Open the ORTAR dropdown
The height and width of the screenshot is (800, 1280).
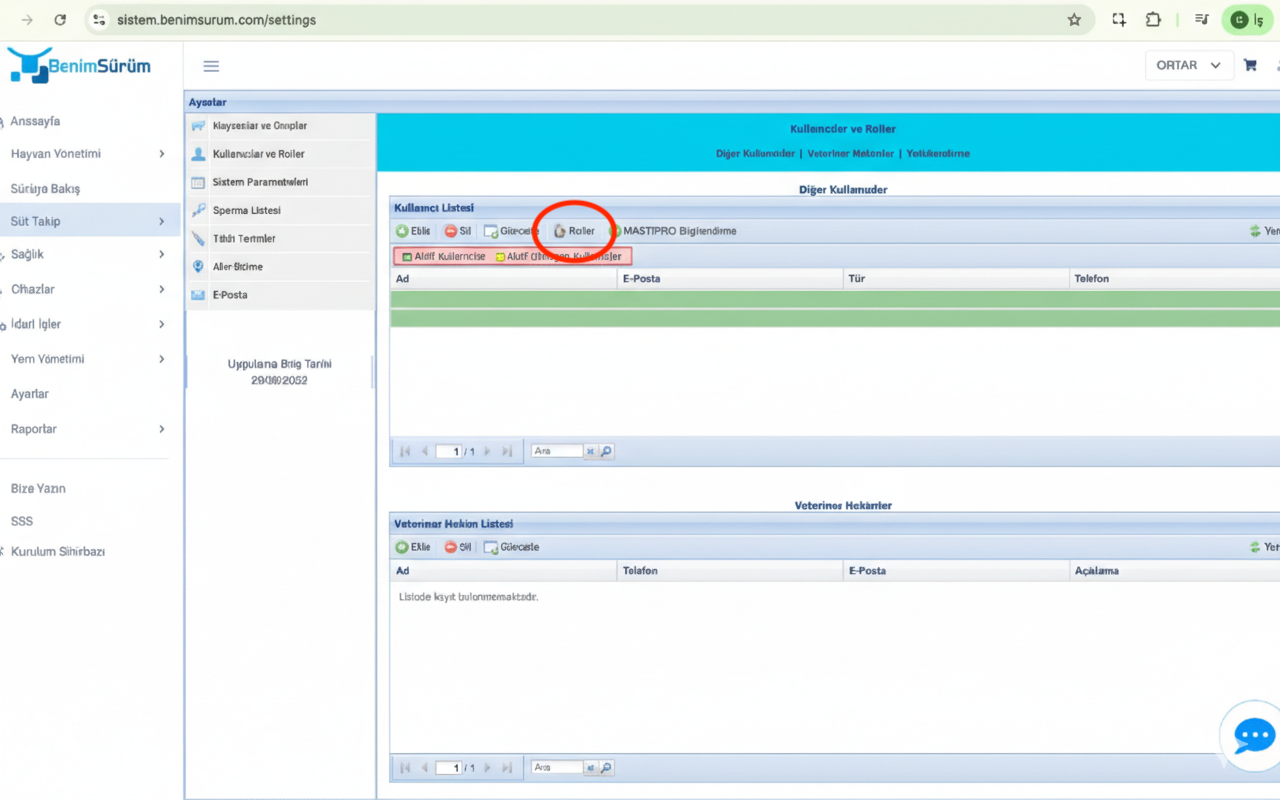point(1188,65)
